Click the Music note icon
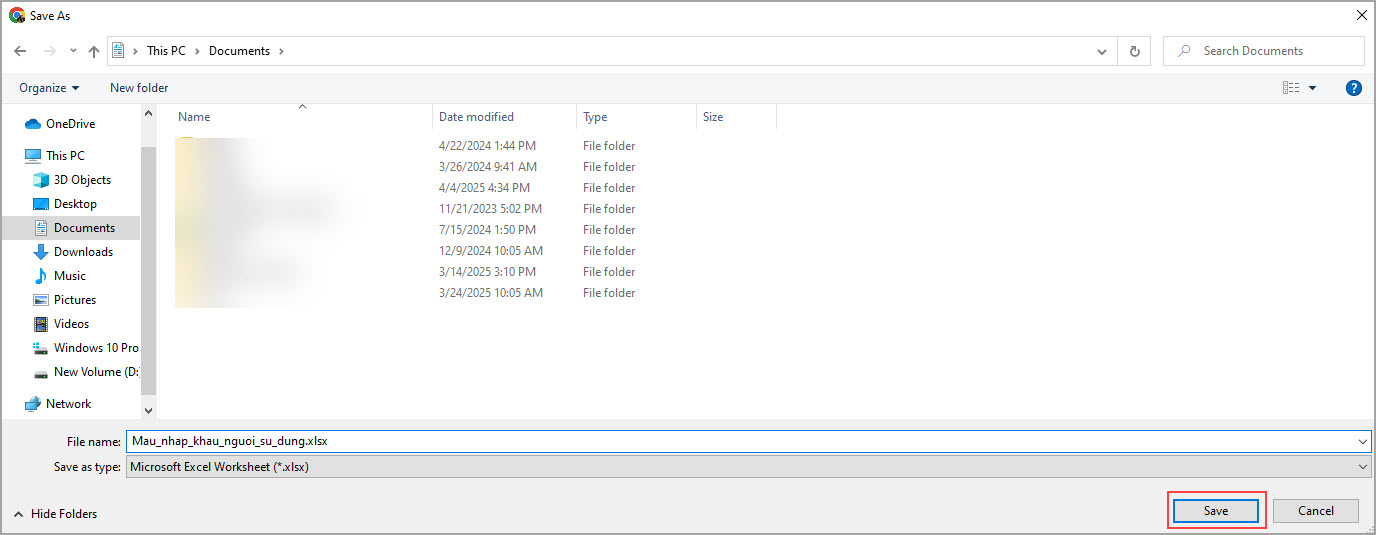1376x535 pixels. tap(41, 276)
